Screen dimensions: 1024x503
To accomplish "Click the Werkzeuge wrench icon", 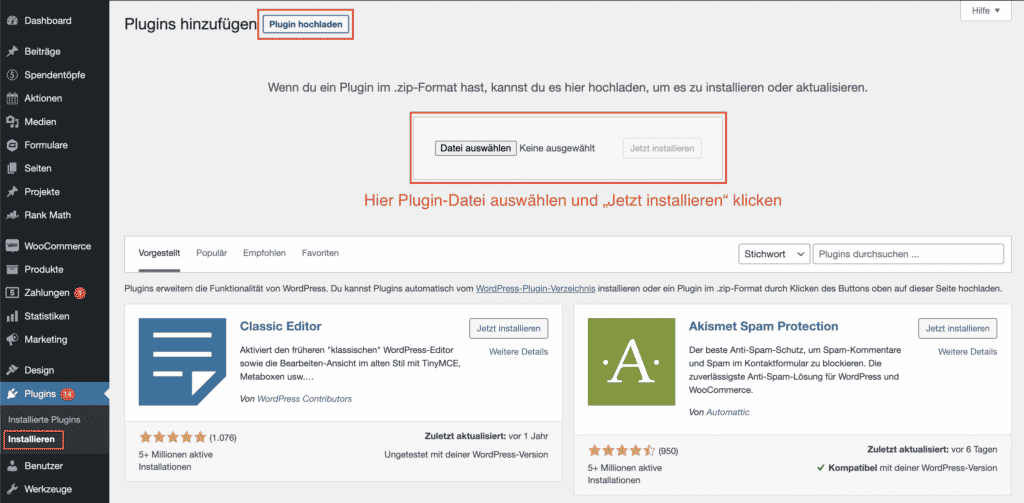I will 12,489.
